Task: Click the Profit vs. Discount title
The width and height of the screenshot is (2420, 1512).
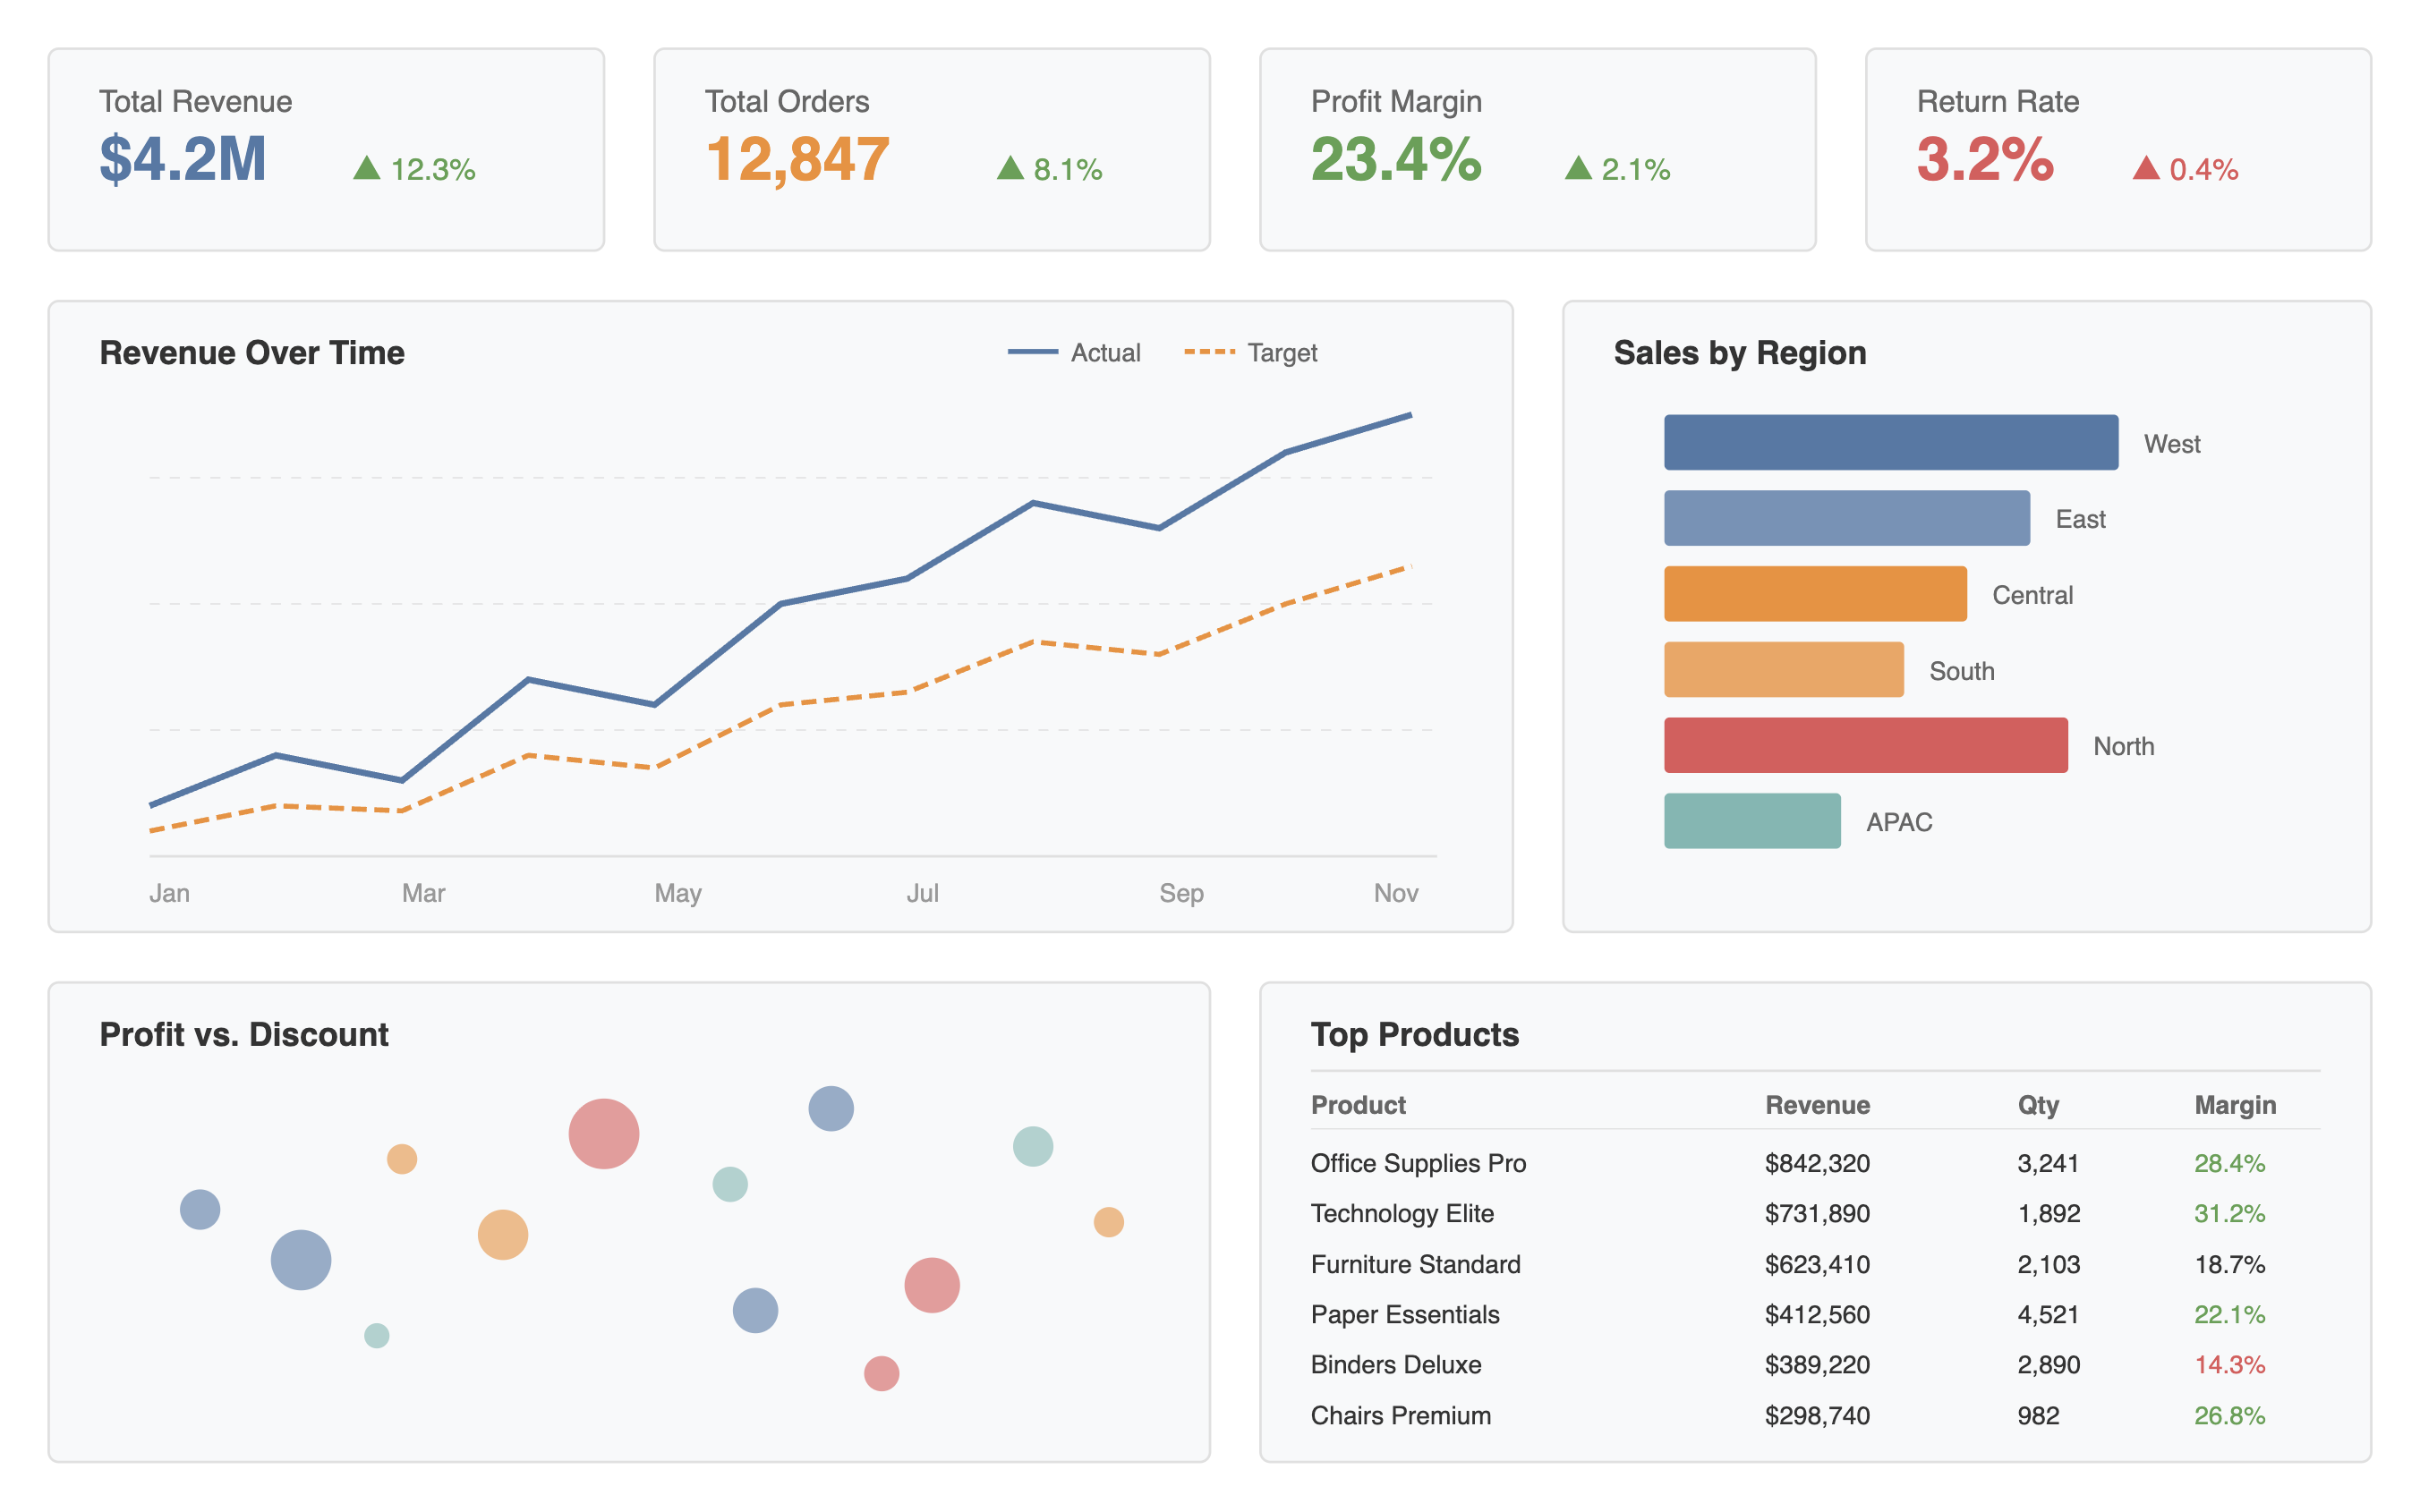Action: coord(244,1034)
